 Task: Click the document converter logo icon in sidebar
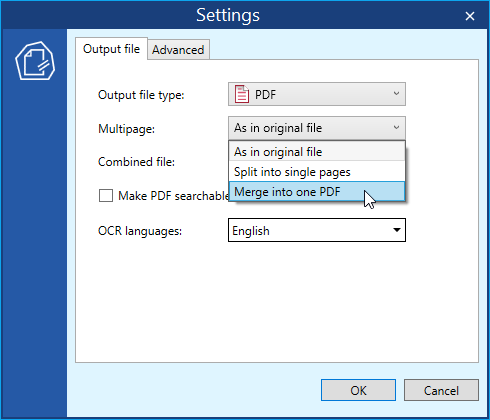tap(35, 61)
